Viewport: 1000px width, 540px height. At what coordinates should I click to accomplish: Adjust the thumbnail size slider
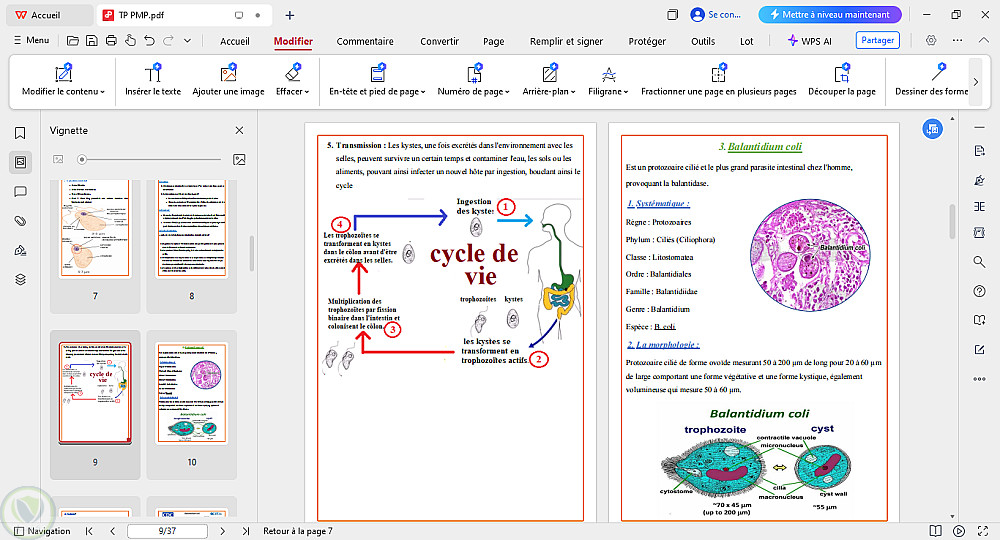coord(82,159)
